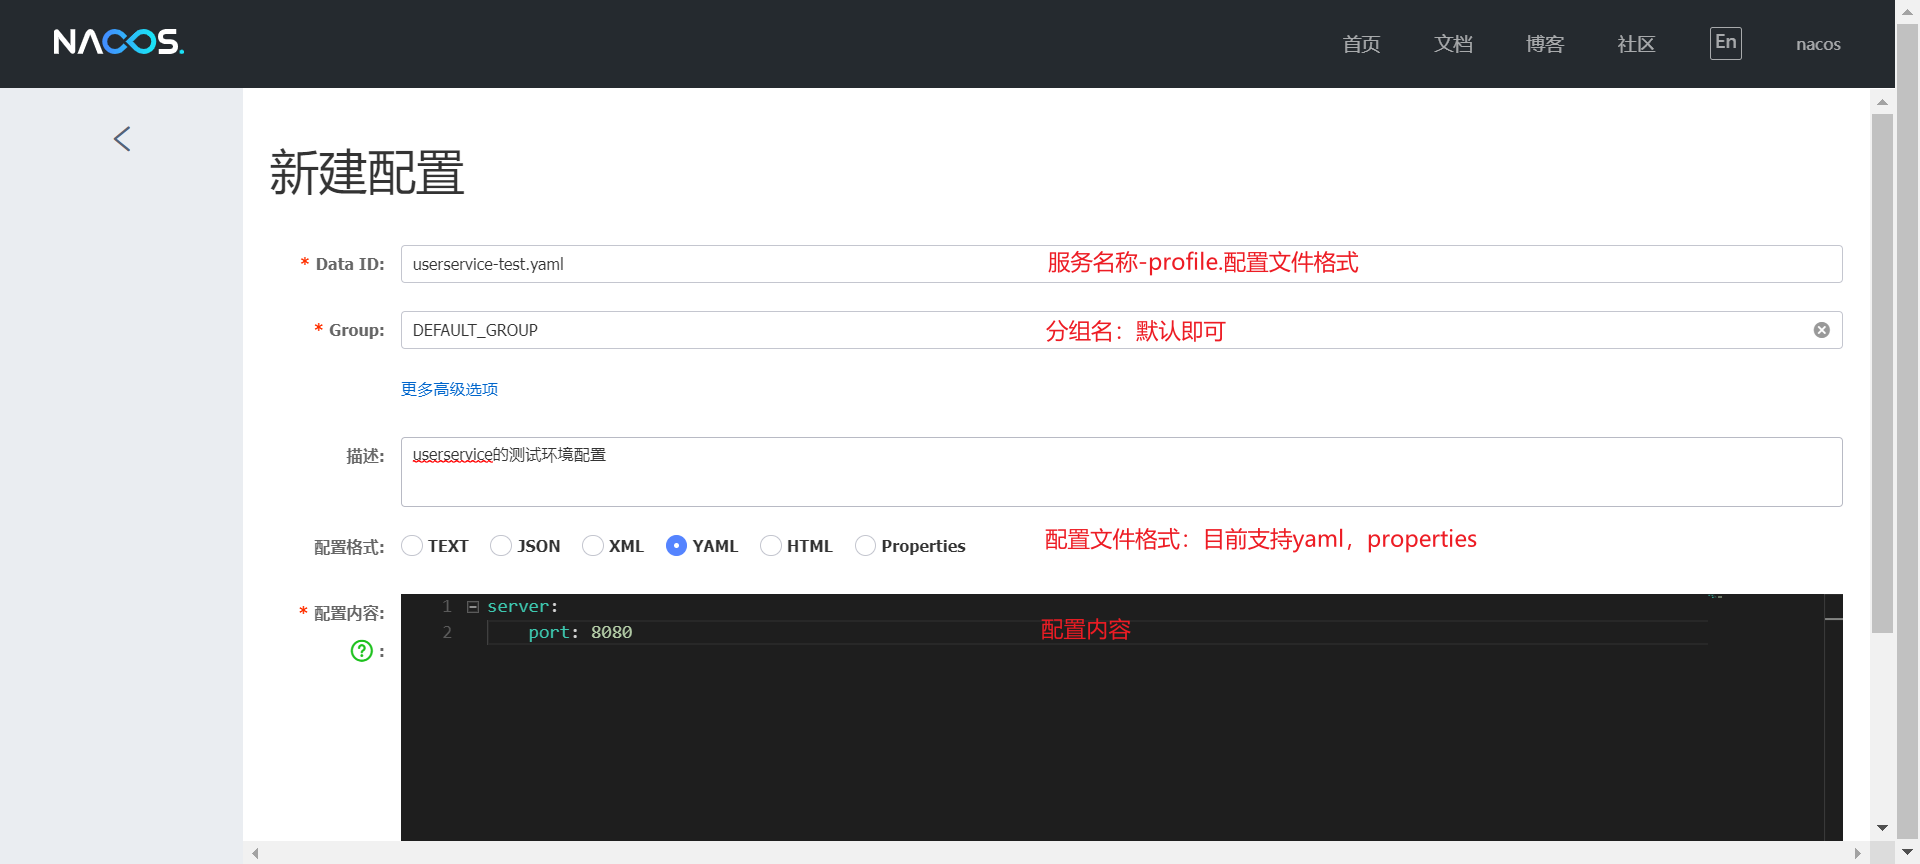Select the JSON format radio button

[501, 546]
